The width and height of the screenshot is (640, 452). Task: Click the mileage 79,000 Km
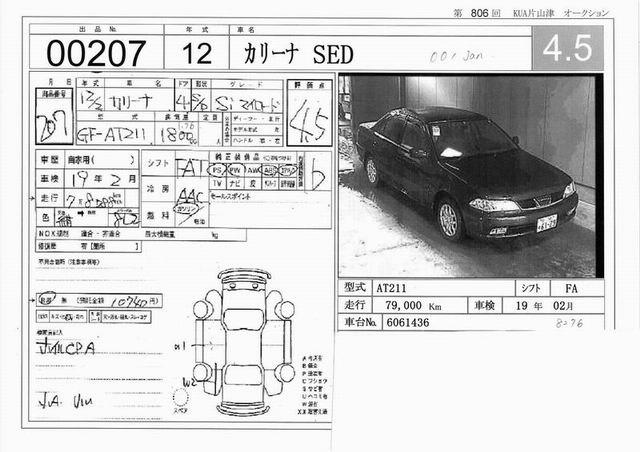[x=413, y=305]
